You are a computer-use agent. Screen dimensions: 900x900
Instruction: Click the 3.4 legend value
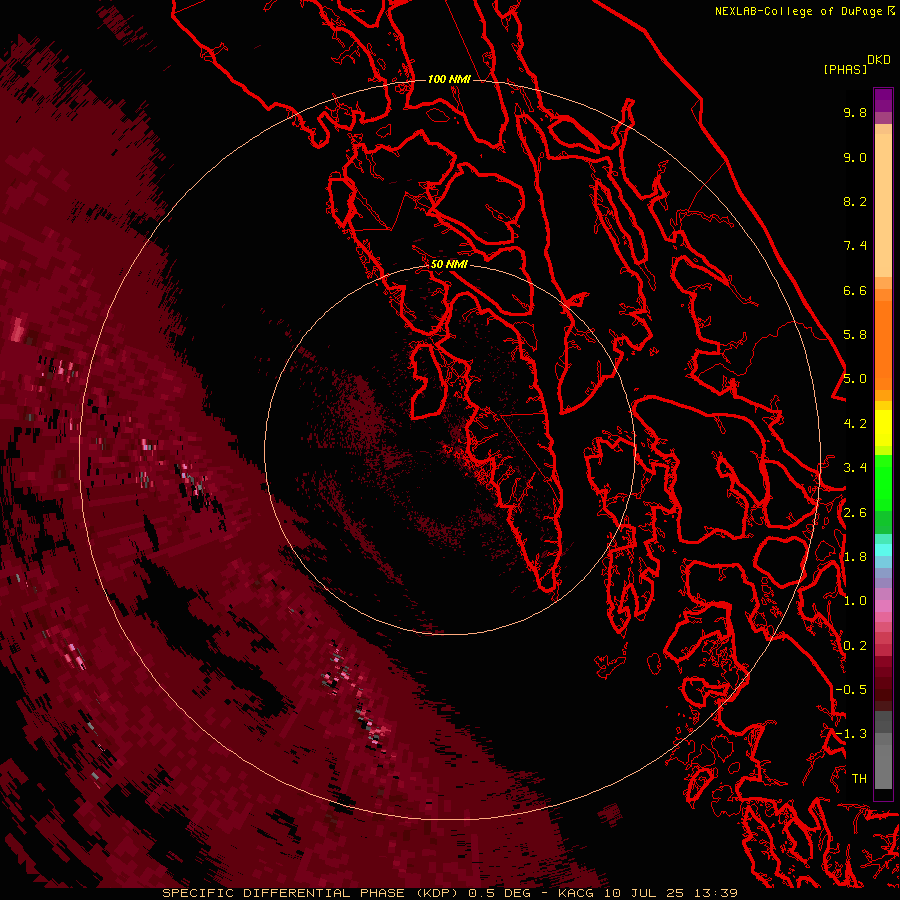[855, 468]
